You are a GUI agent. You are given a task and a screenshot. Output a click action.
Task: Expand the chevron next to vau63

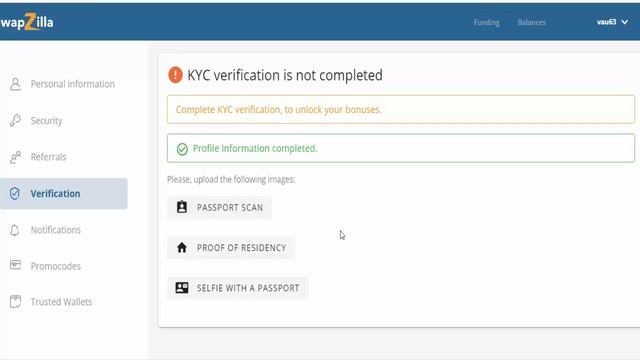click(x=624, y=22)
